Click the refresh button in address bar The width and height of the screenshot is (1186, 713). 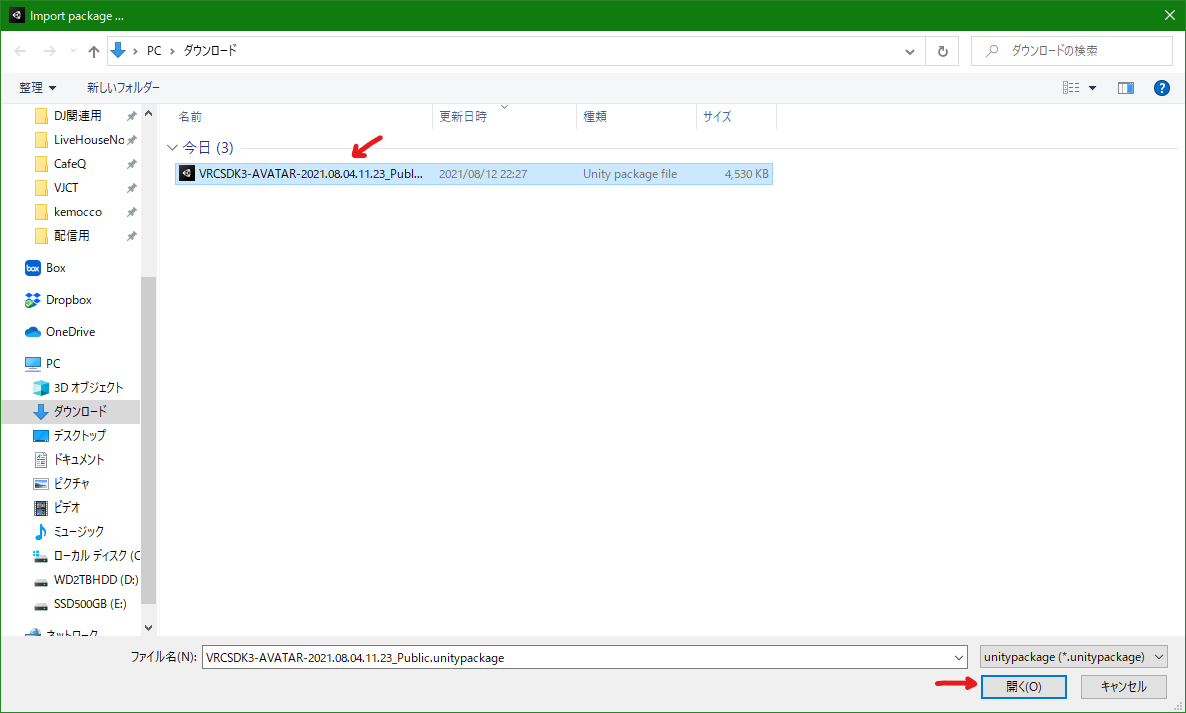[942, 51]
